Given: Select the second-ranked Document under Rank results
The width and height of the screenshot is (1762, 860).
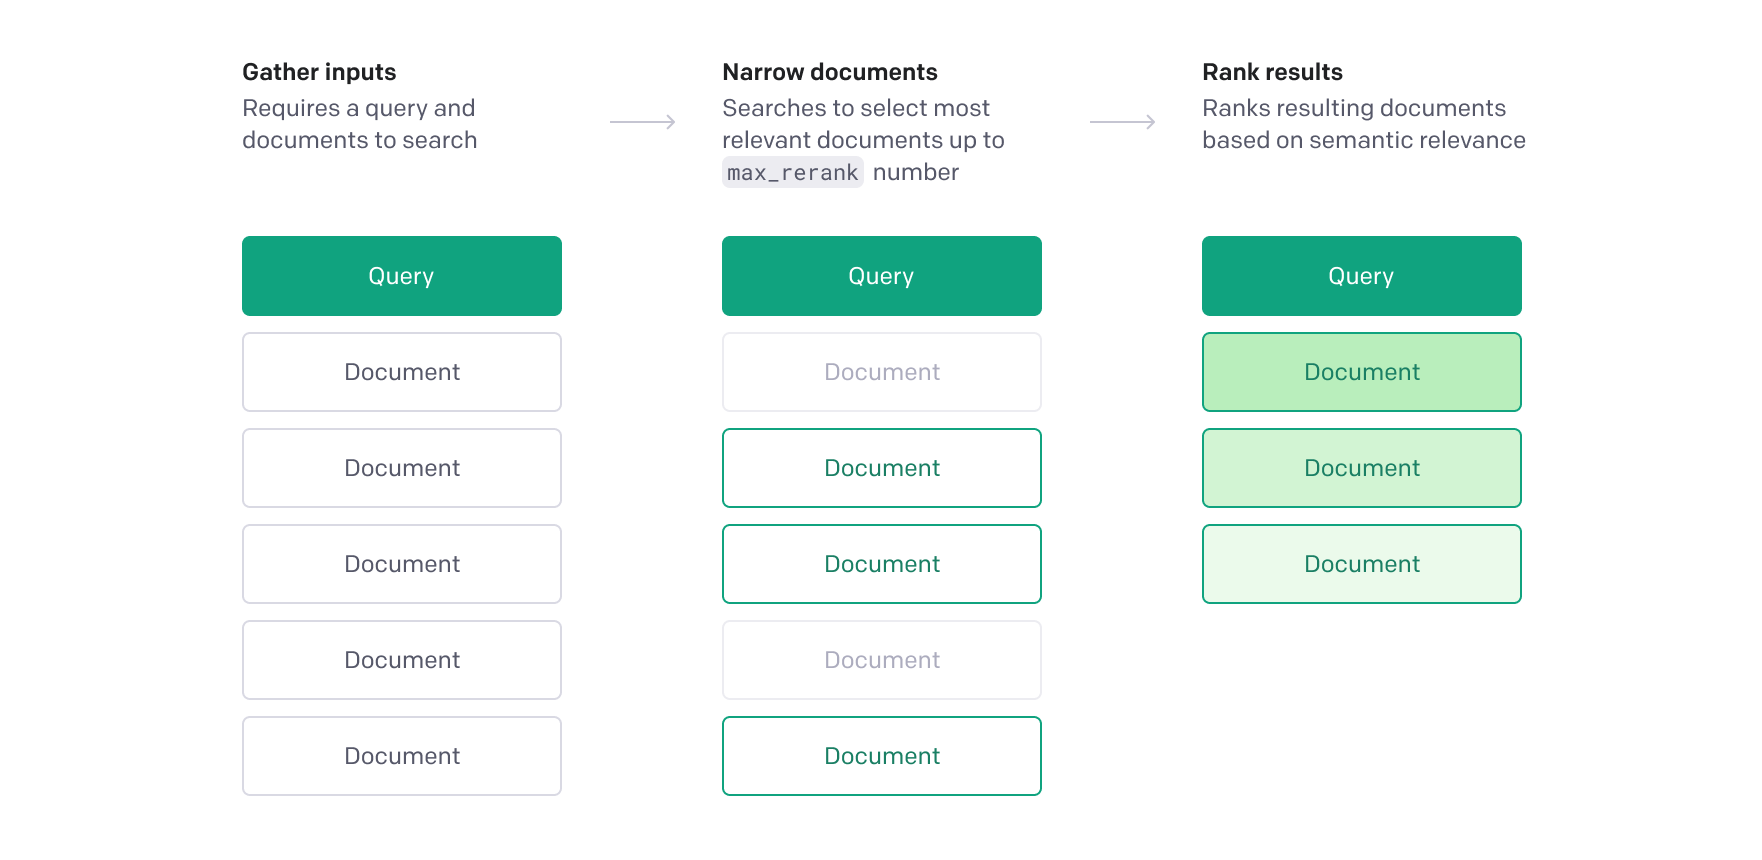Looking at the screenshot, I should coord(1361,468).
